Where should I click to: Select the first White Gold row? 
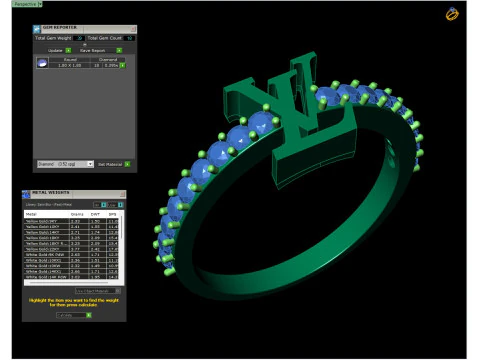72,255
